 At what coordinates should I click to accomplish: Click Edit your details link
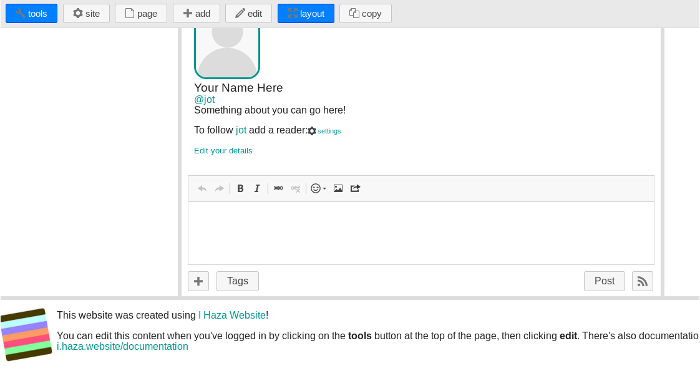[x=223, y=151]
